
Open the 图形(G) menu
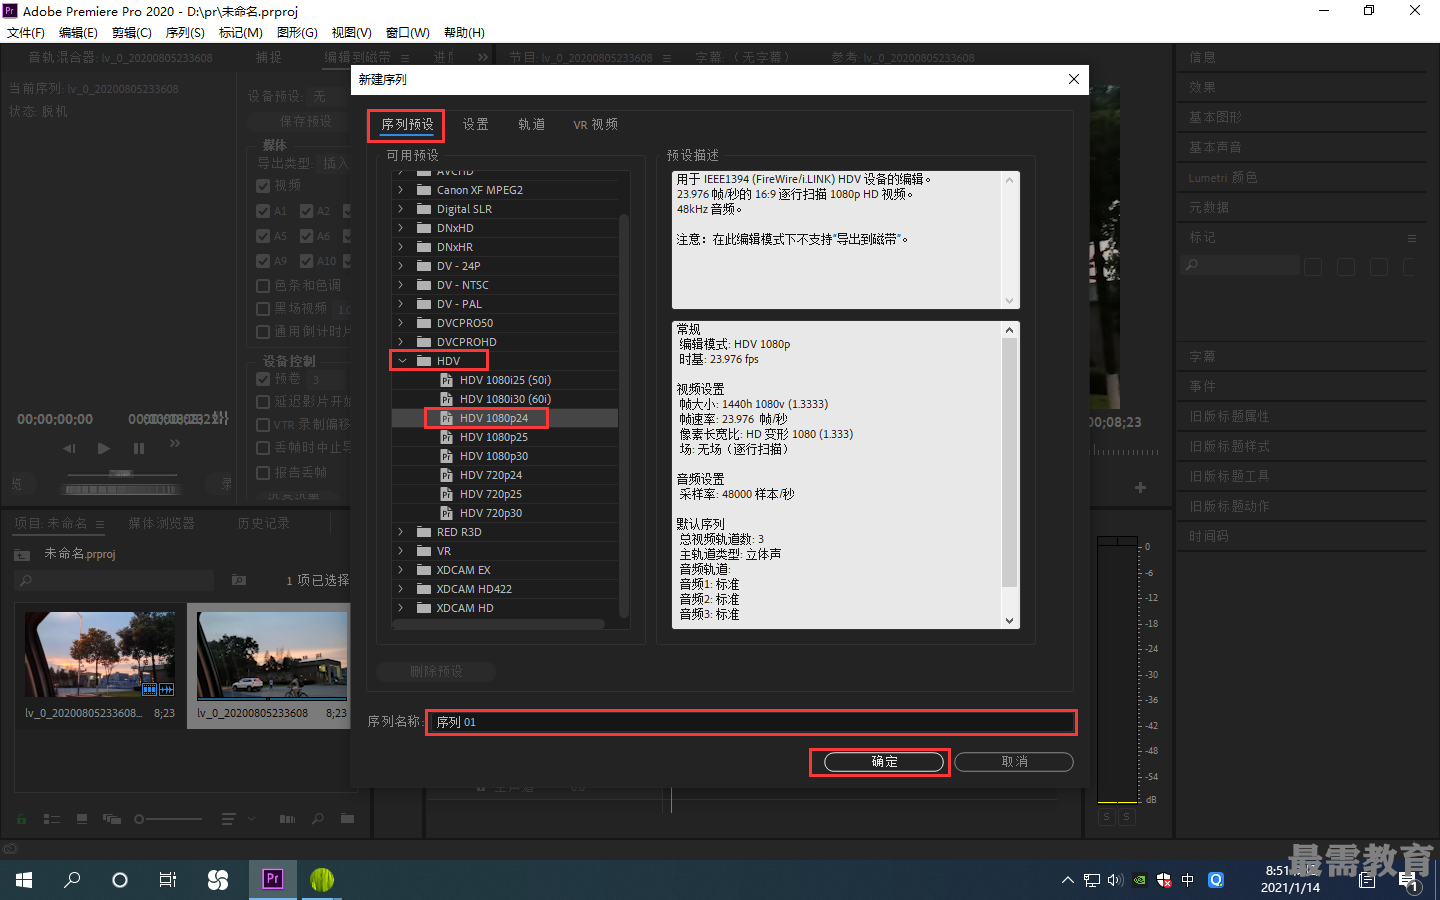[297, 33]
